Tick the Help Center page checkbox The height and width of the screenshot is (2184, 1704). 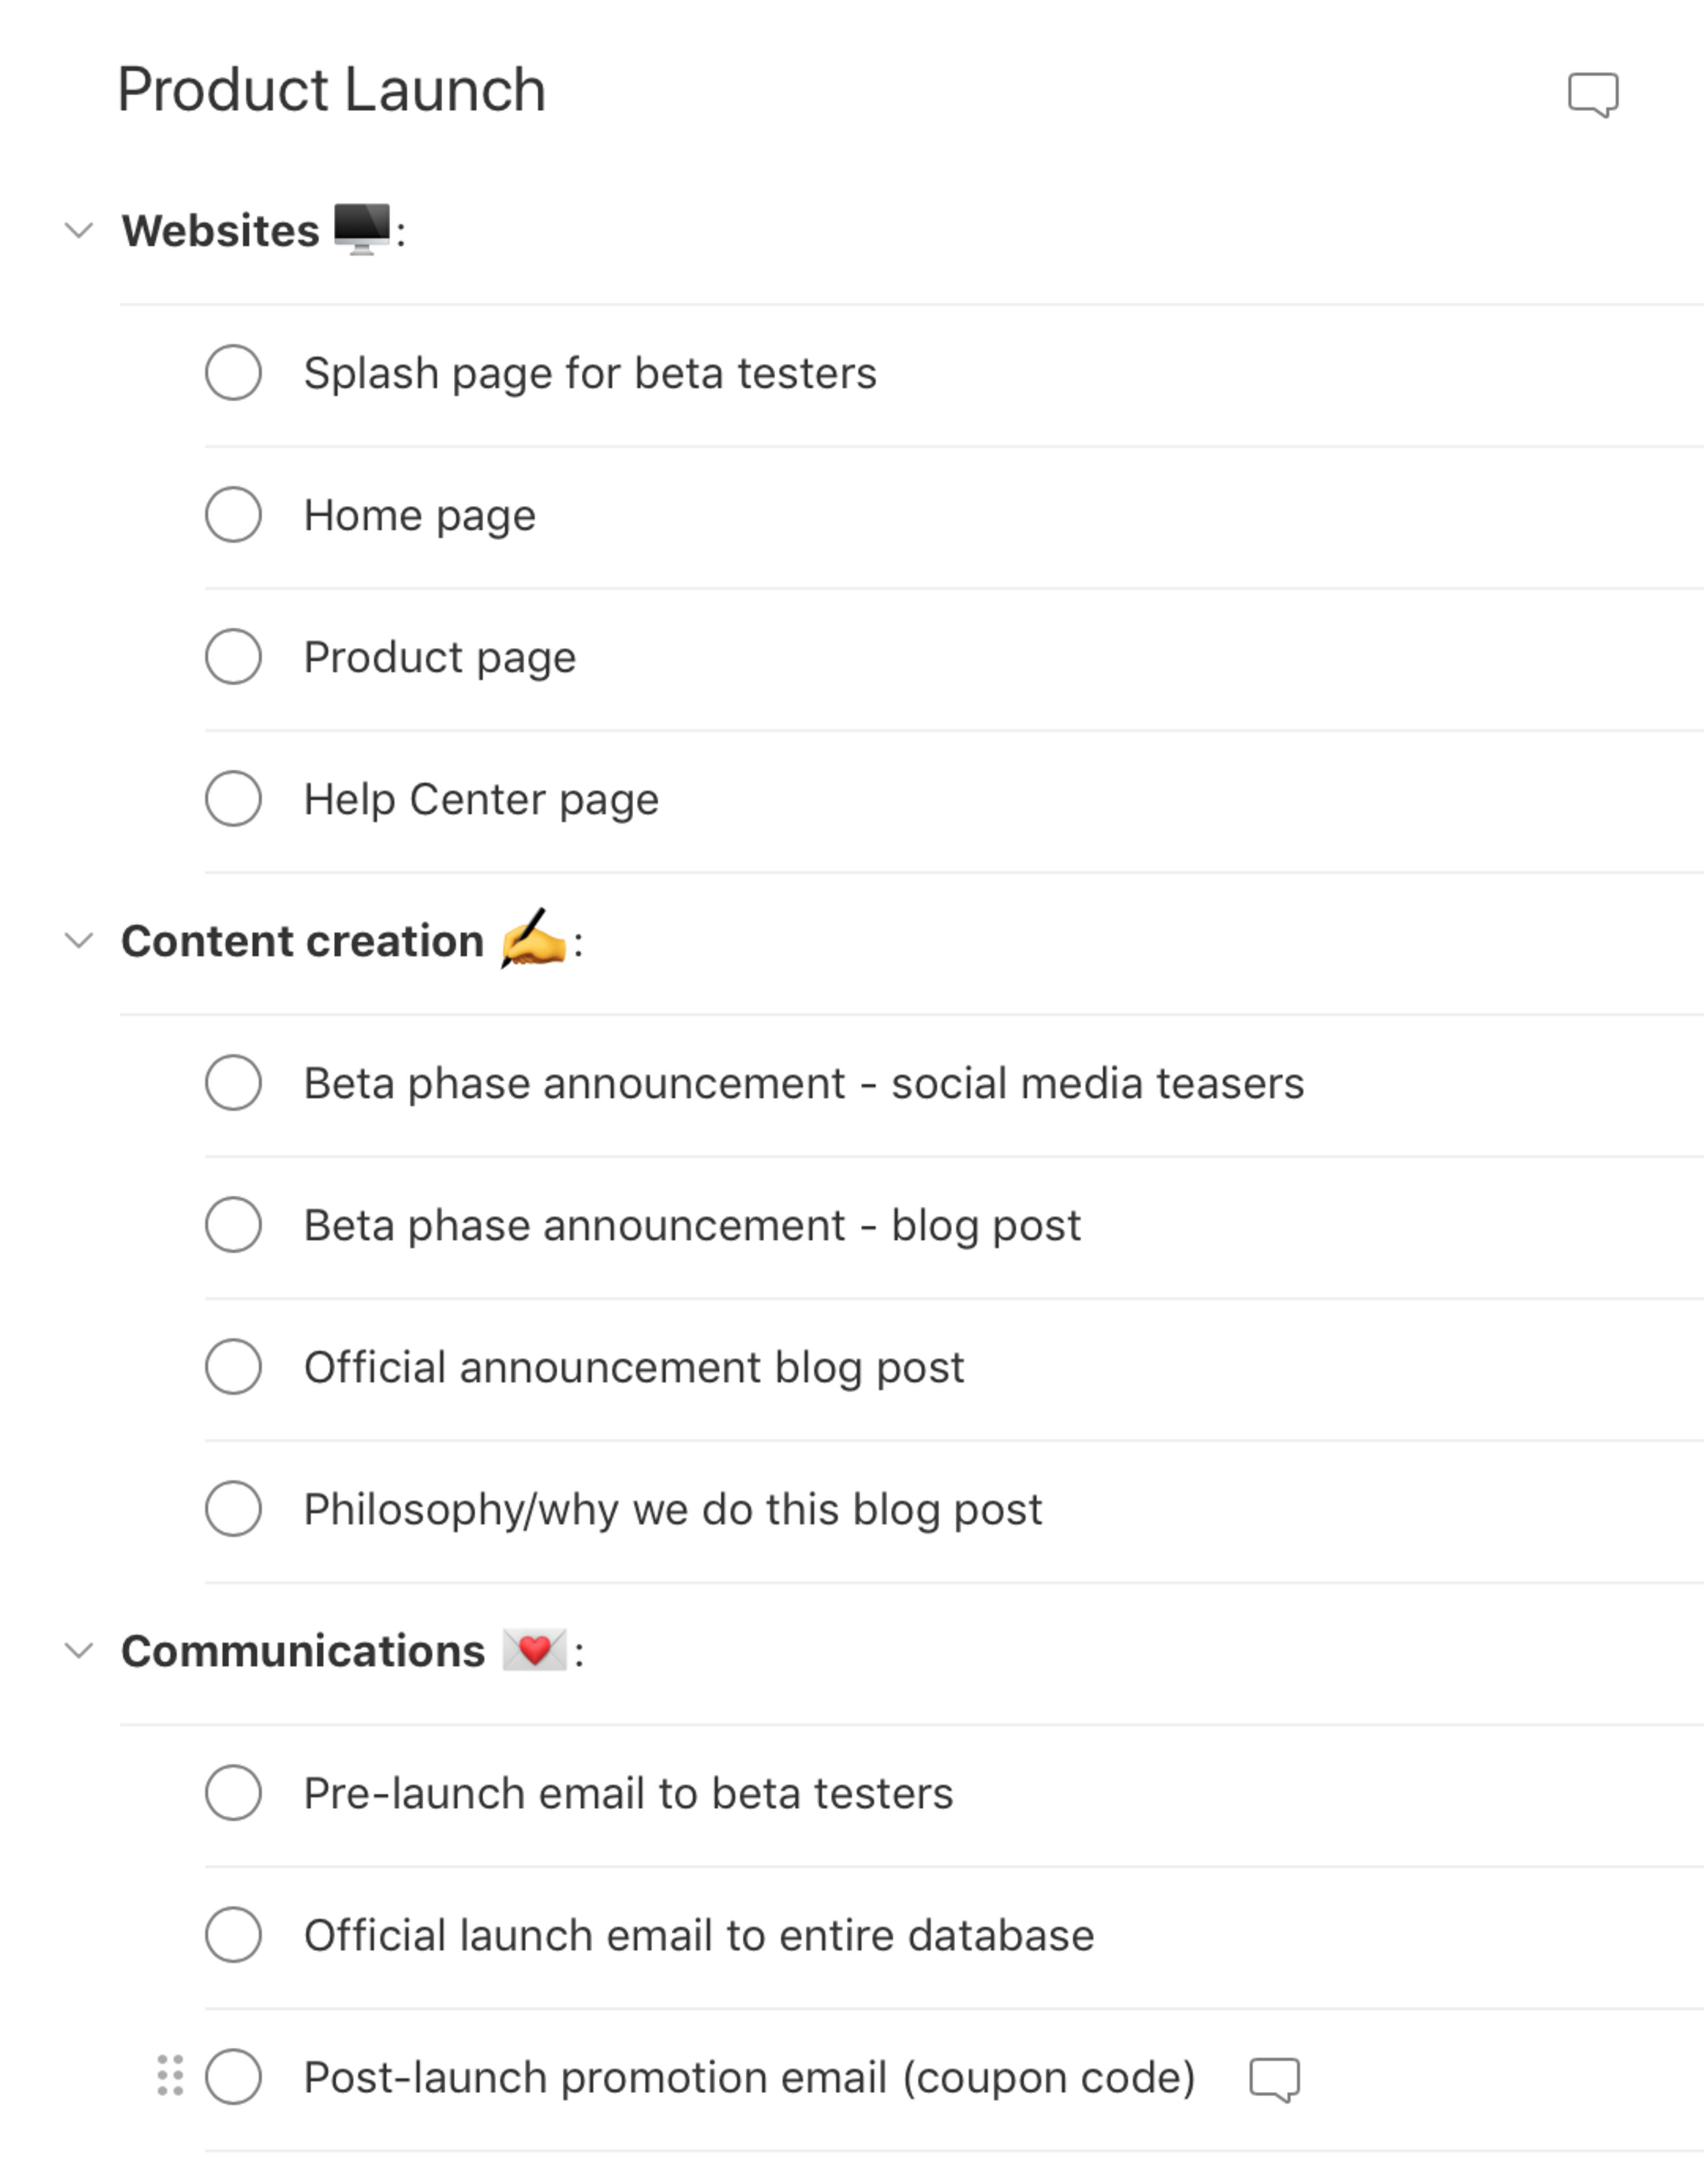pos(233,799)
